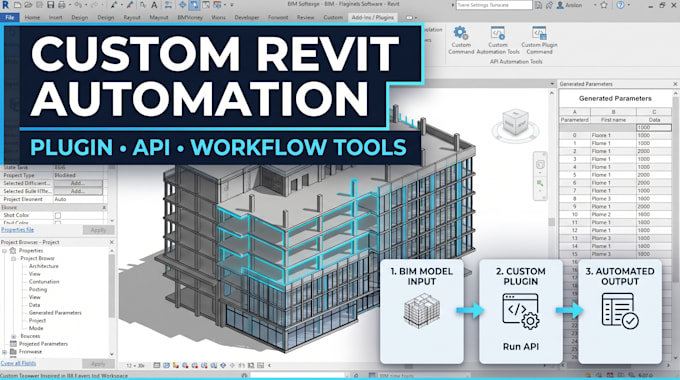Click the Cyew all Fields link
The height and width of the screenshot is (380, 680).
coord(18,364)
